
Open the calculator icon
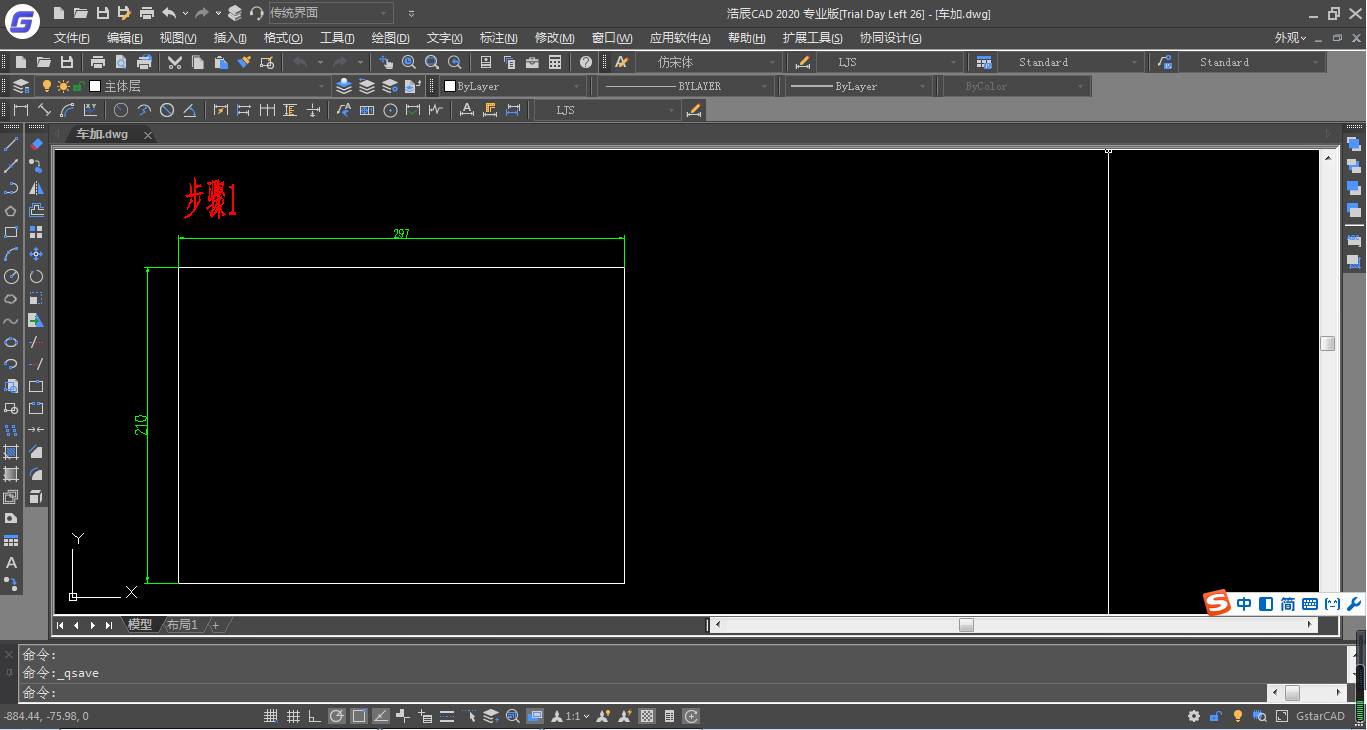pyautogui.click(x=555, y=62)
